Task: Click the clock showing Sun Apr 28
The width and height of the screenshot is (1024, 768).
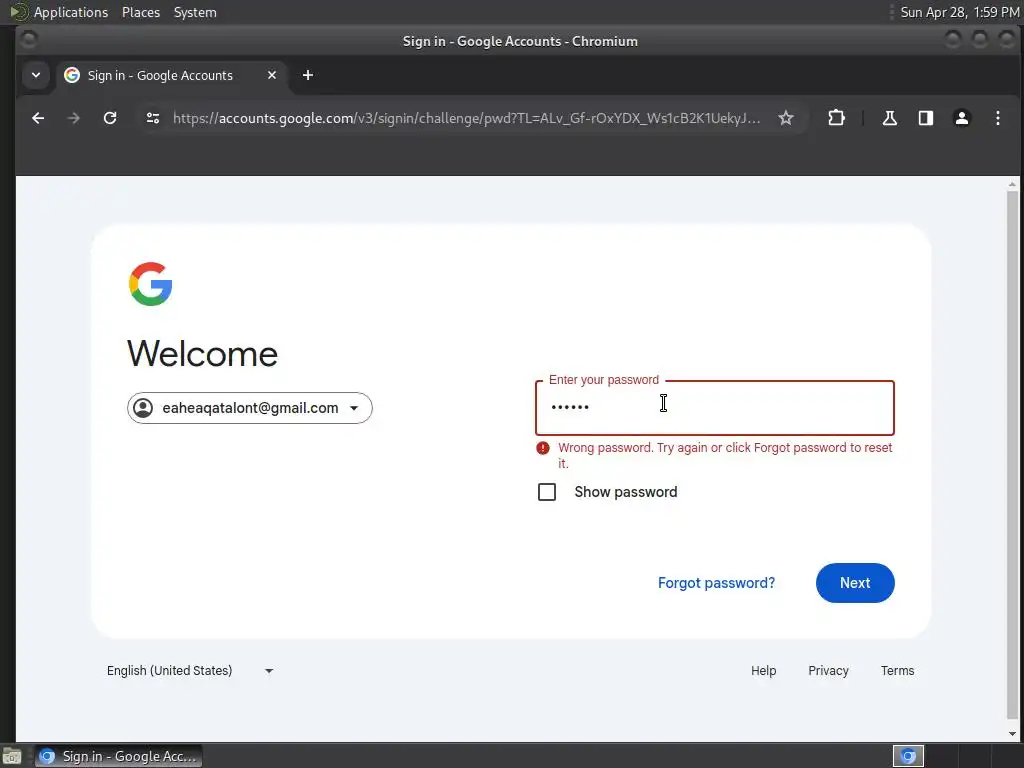Action: pyautogui.click(x=959, y=12)
